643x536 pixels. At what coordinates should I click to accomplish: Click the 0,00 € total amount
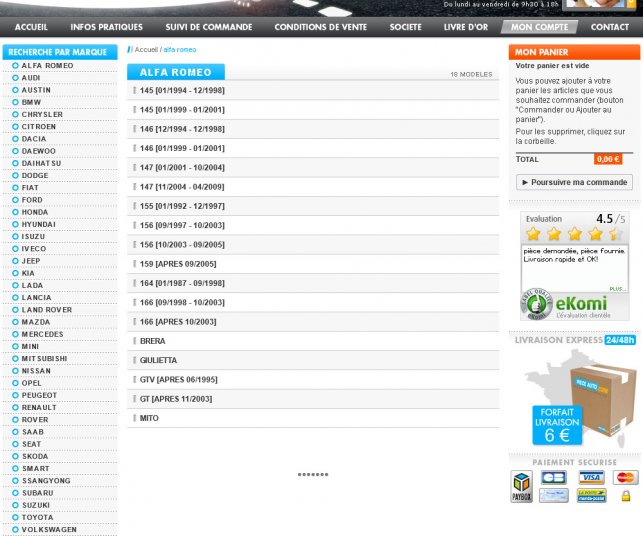click(608, 159)
